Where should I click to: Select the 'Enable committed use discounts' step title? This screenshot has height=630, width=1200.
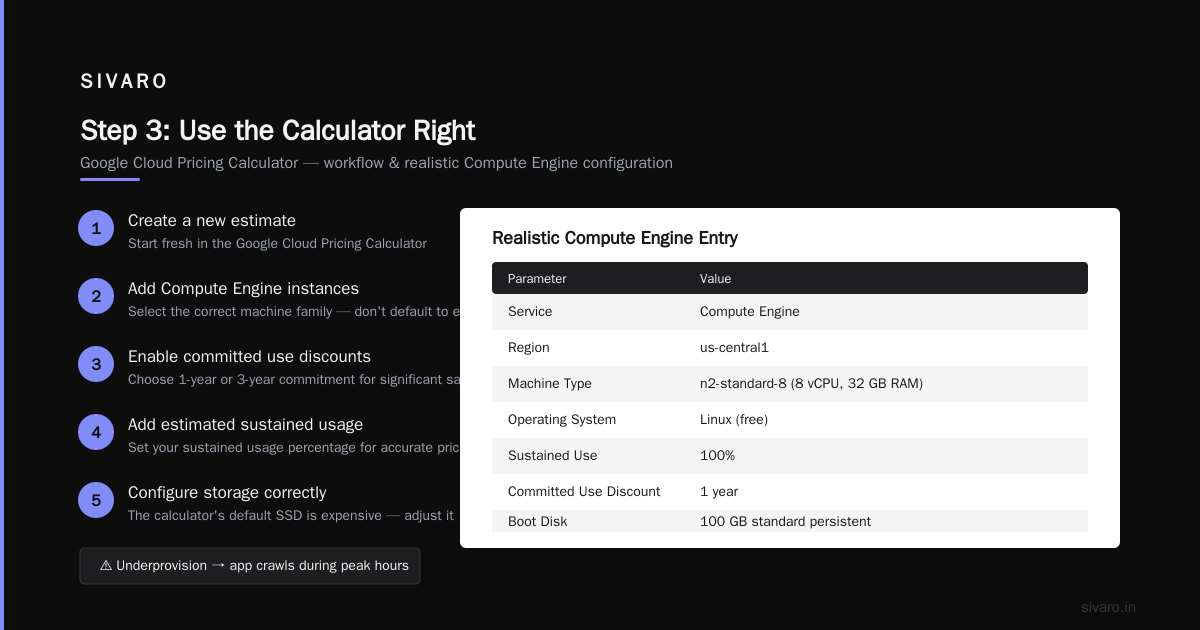click(249, 356)
